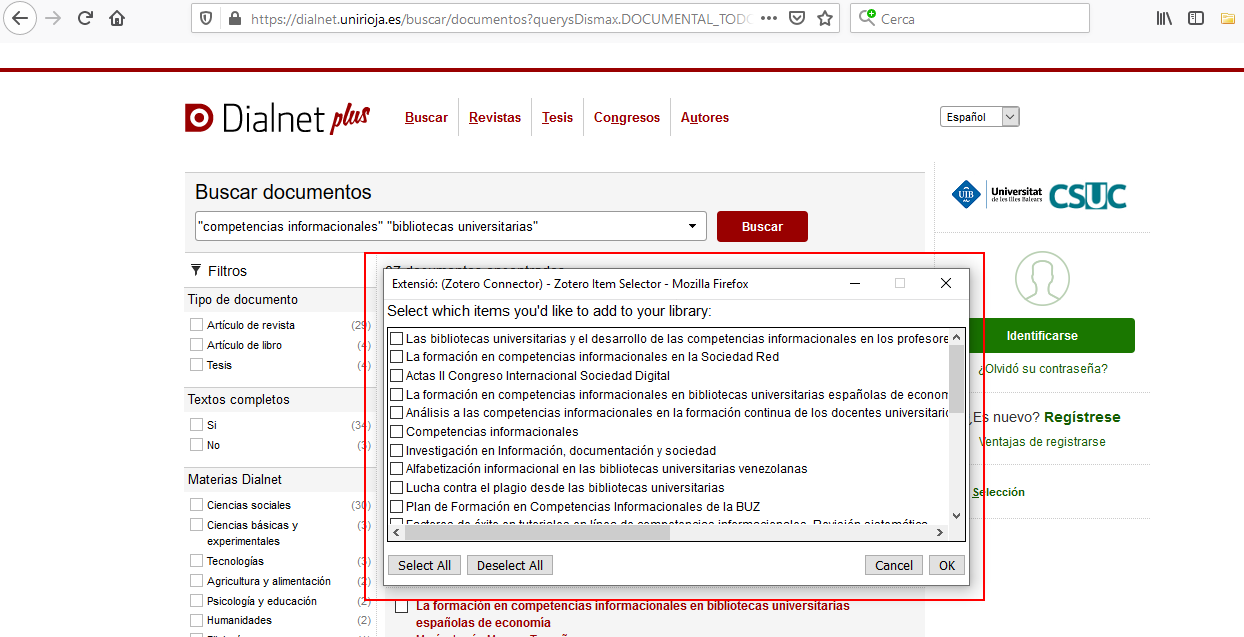This screenshot has width=1244, height=637.
Task: Select checkbox beside bottom search result title
Action: point(401,606)
